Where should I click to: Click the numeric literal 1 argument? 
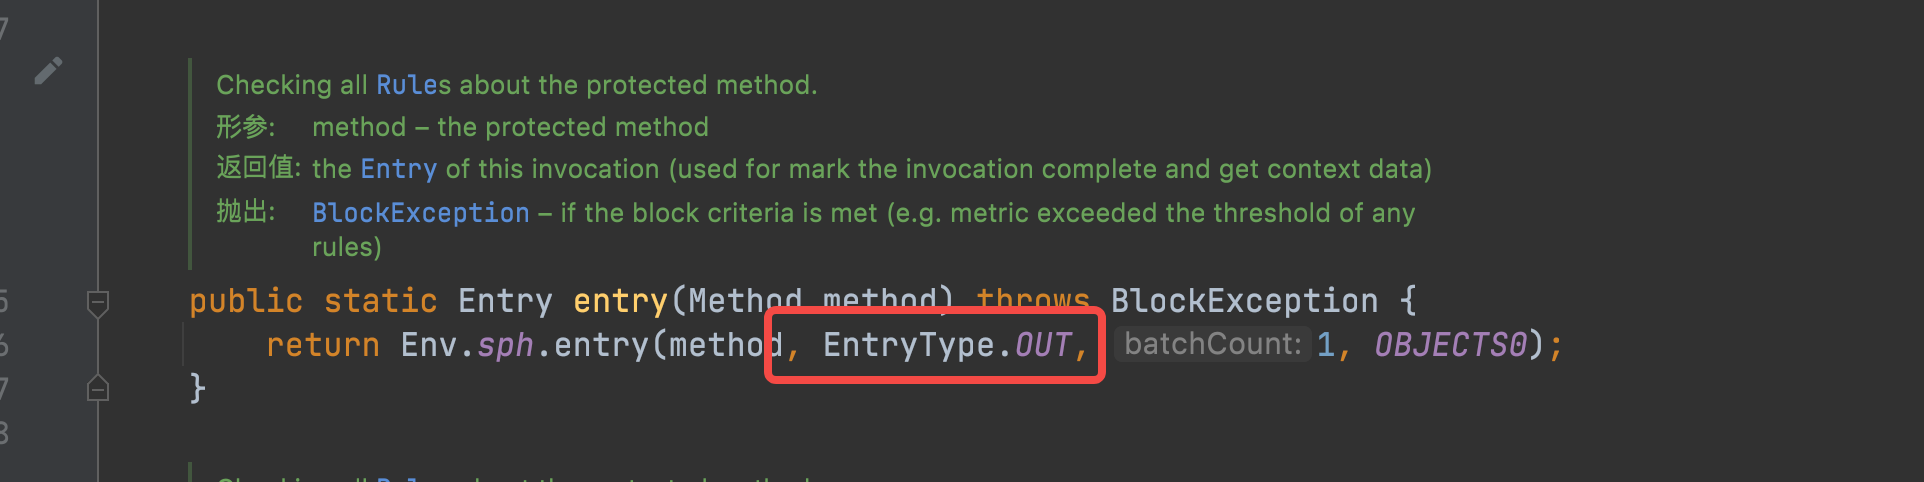click(1326, 345)
